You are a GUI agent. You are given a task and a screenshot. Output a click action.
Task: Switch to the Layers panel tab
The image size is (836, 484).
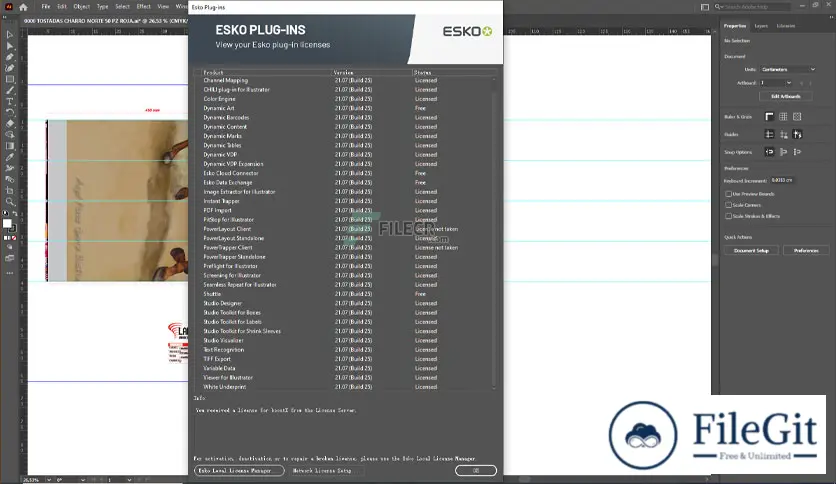click(761, 26)
